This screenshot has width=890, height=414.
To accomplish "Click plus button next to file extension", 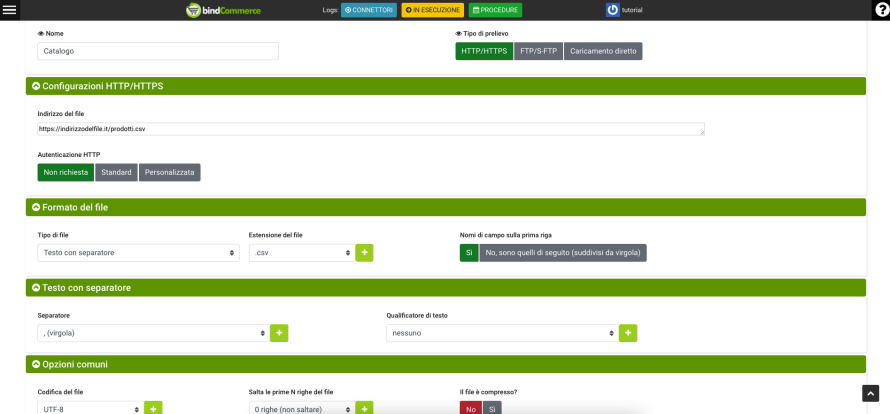I will point(365,253).
